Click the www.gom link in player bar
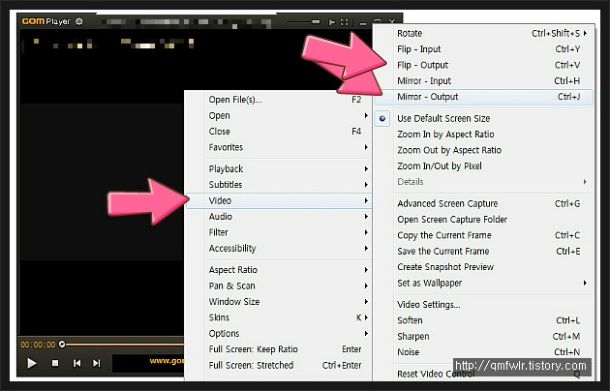The height and width of the screenshot is (391, 610). click(167, 361)
